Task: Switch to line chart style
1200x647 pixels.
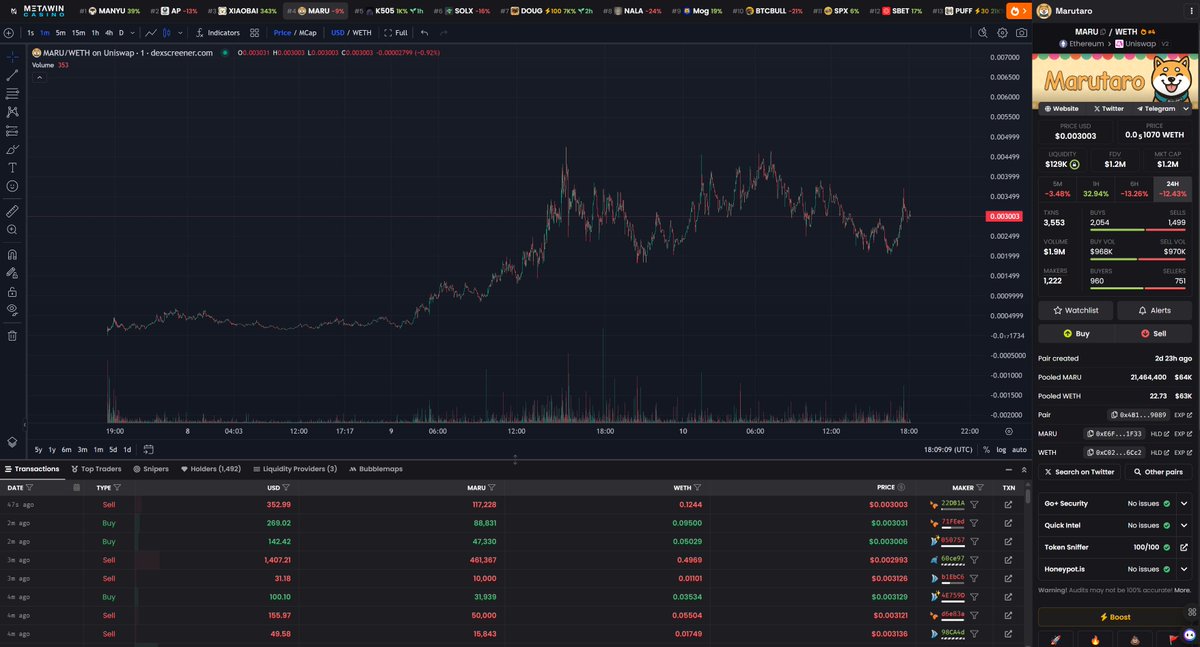Action: (151, 32)
